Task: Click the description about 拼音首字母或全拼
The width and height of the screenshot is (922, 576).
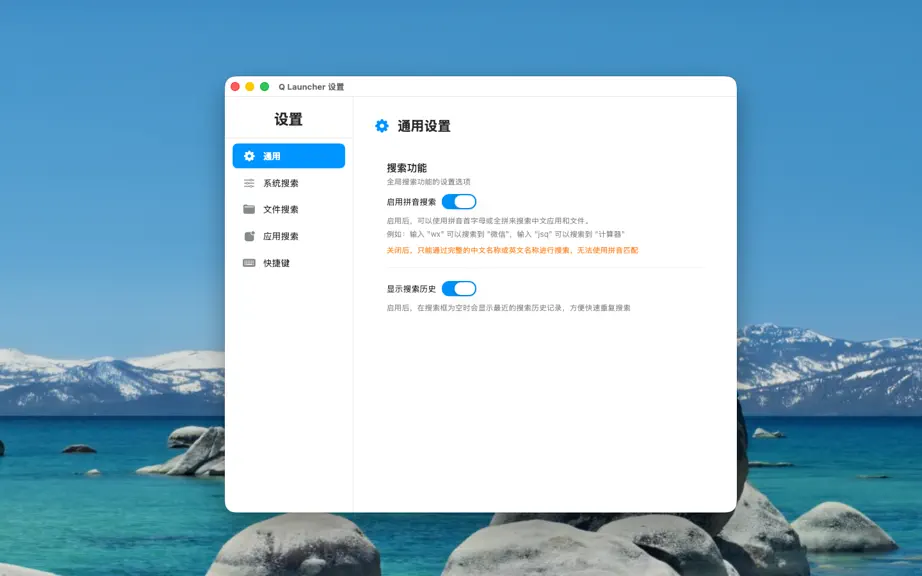Action: pyautogui.click(x=488, y=221)
